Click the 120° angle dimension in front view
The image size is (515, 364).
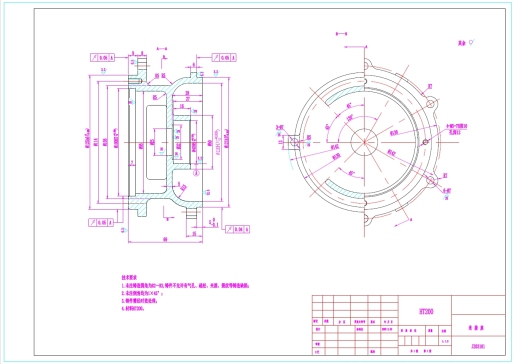(x=350, y=118)
